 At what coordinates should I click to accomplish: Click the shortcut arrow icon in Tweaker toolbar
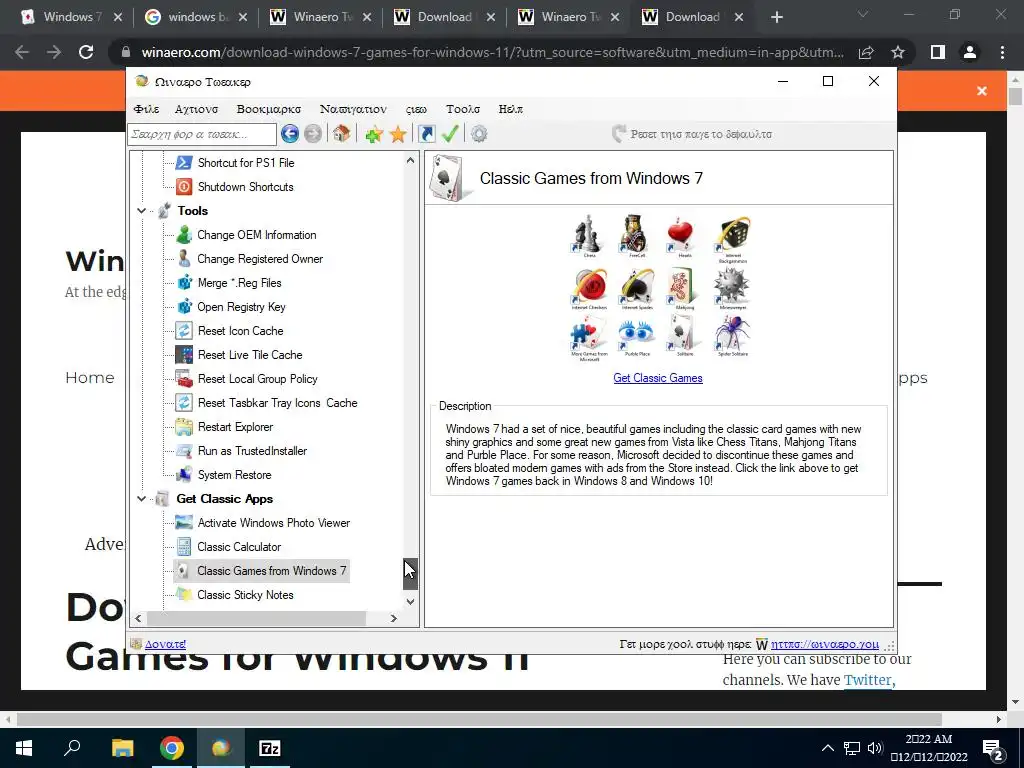click(426, 134)
